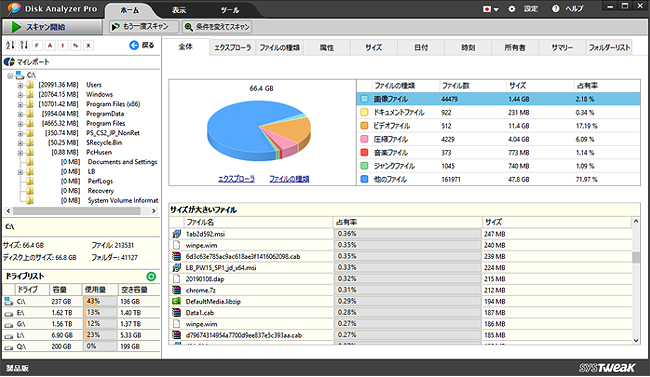The height and width of the screenshot is (377, 650).
Task: Click 圧縮ファイル pink color swatch
Action: point(364,139)
